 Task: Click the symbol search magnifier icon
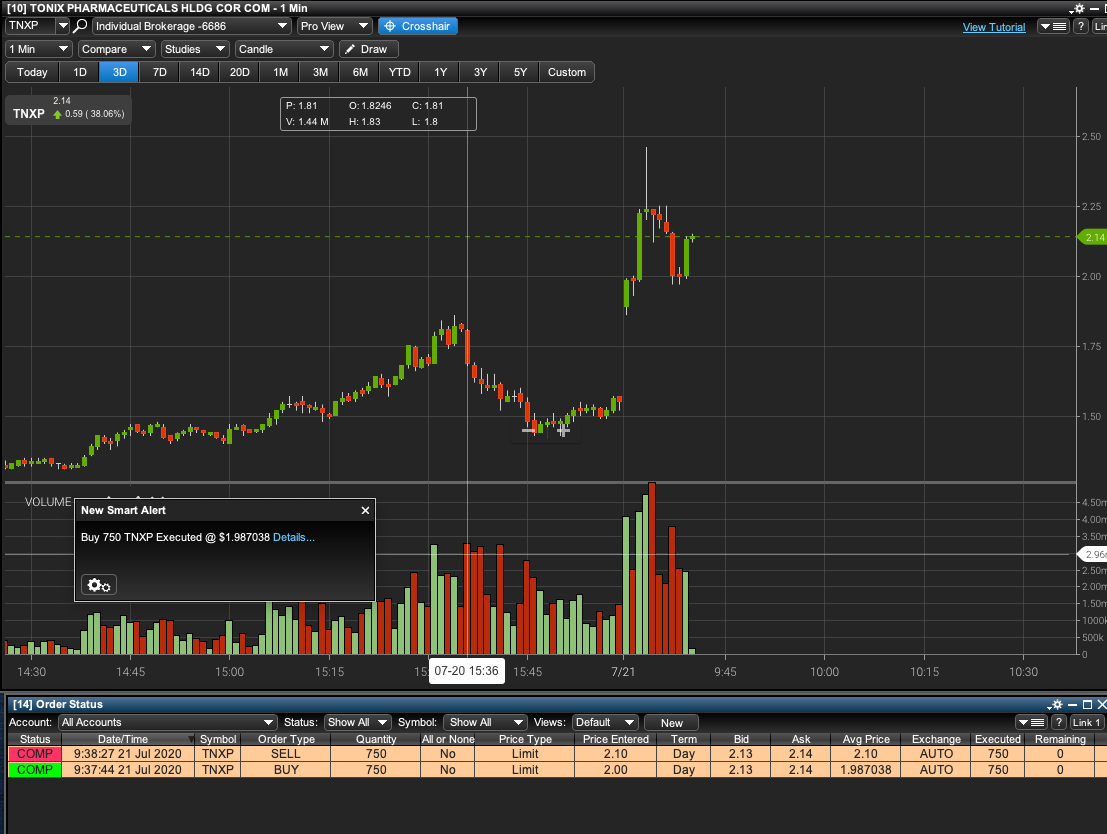pyautogui.click(x=81, y=26)
